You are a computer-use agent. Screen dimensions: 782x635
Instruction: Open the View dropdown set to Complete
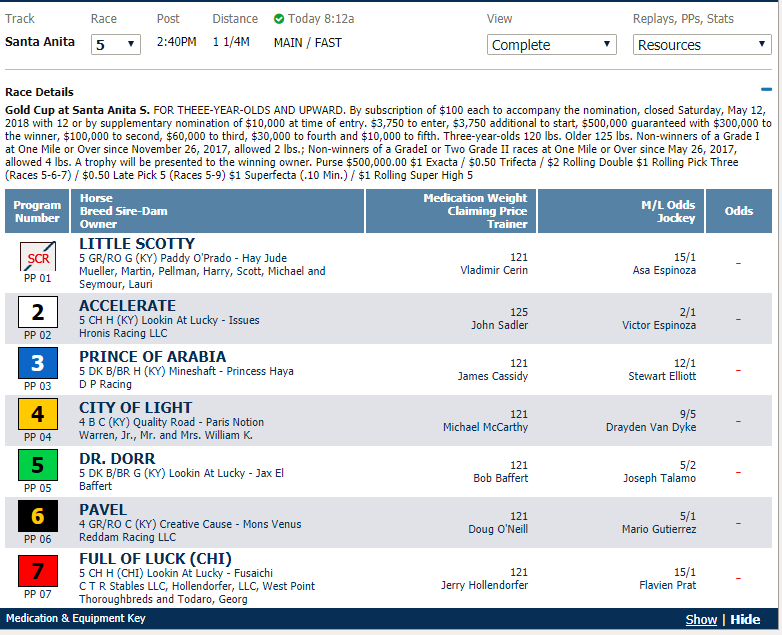552,44
